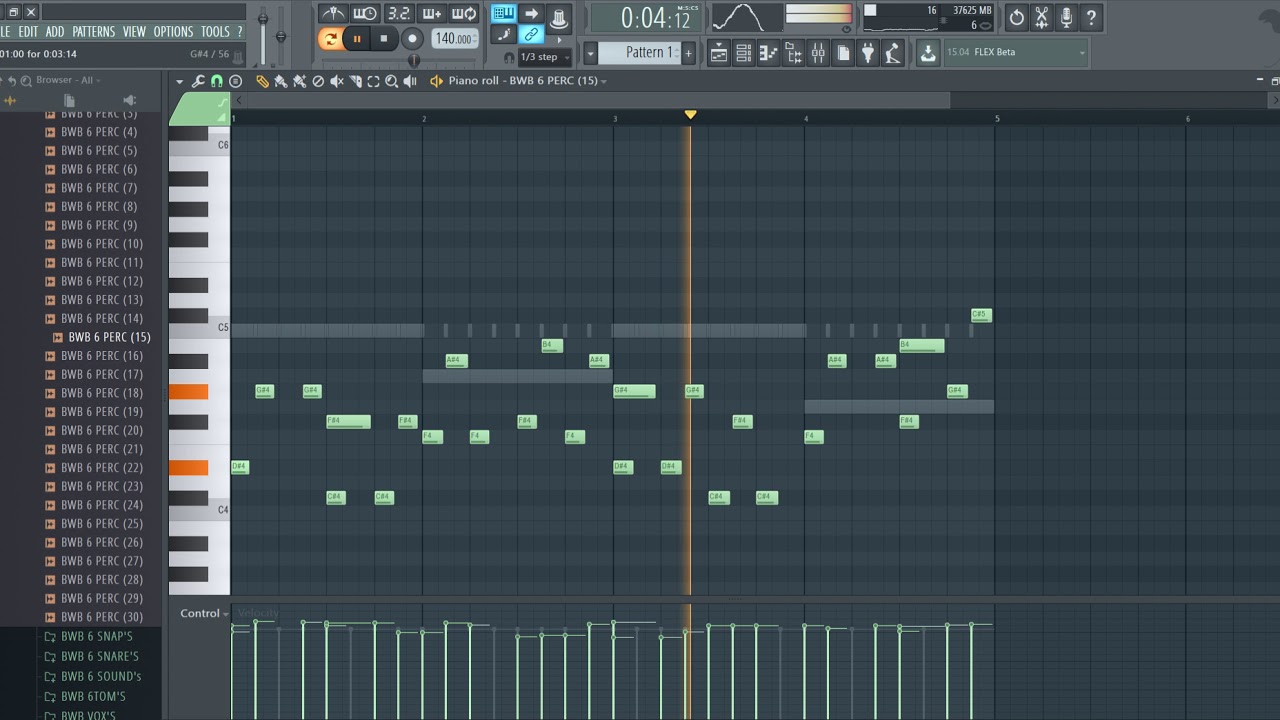This screenshot has width=1280, height=720.
Task: Select the mute tool in piano roll toolbar
Action: pos(337,81)
